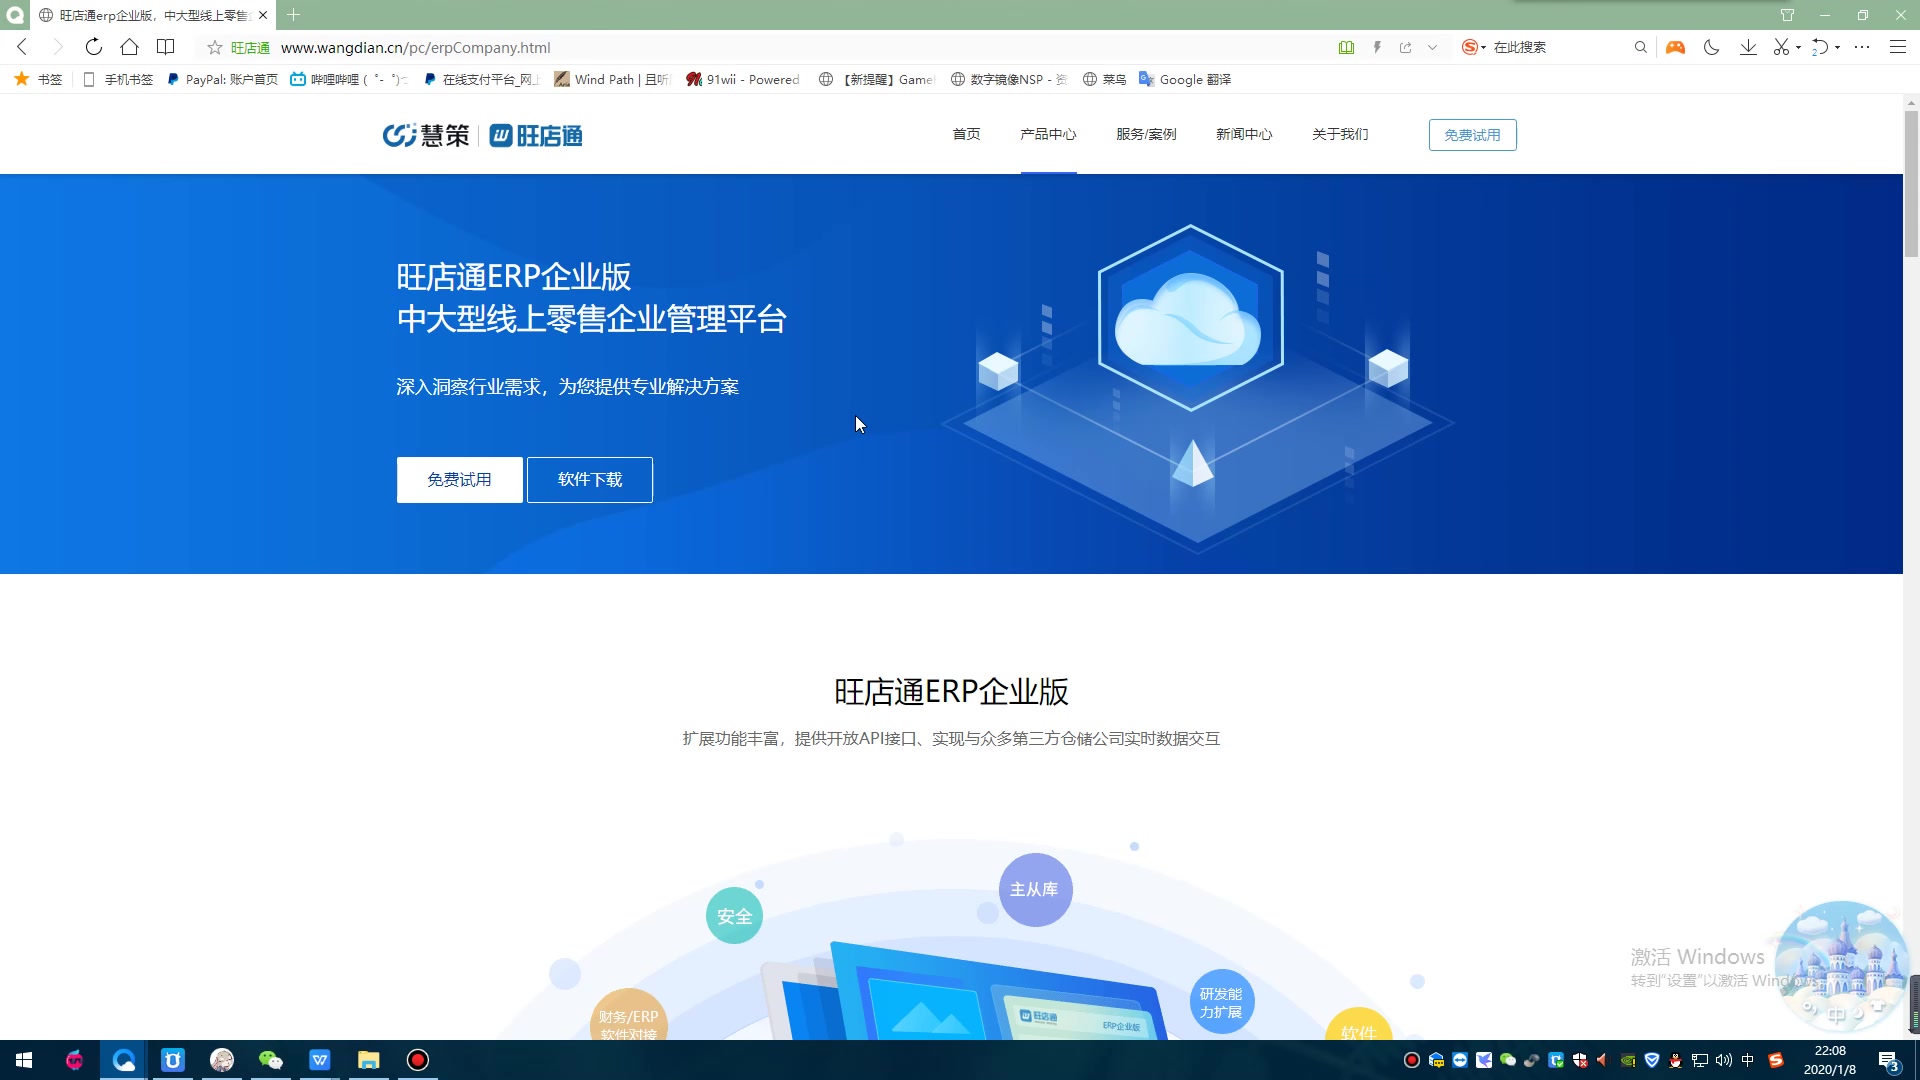Screen dimensions: 1920x1080
Task: Select 服务/案例 in the site navigation
Action: click(1146, 134)
